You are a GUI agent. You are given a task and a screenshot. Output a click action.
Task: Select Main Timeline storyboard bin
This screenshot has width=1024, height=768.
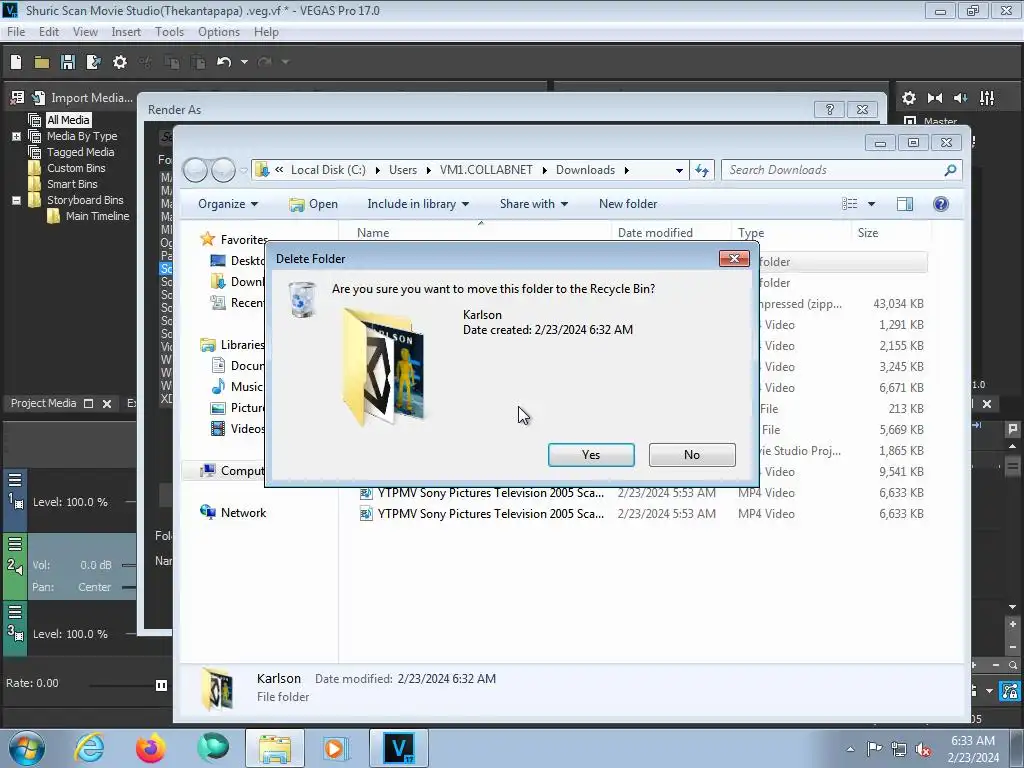(97, 216)
